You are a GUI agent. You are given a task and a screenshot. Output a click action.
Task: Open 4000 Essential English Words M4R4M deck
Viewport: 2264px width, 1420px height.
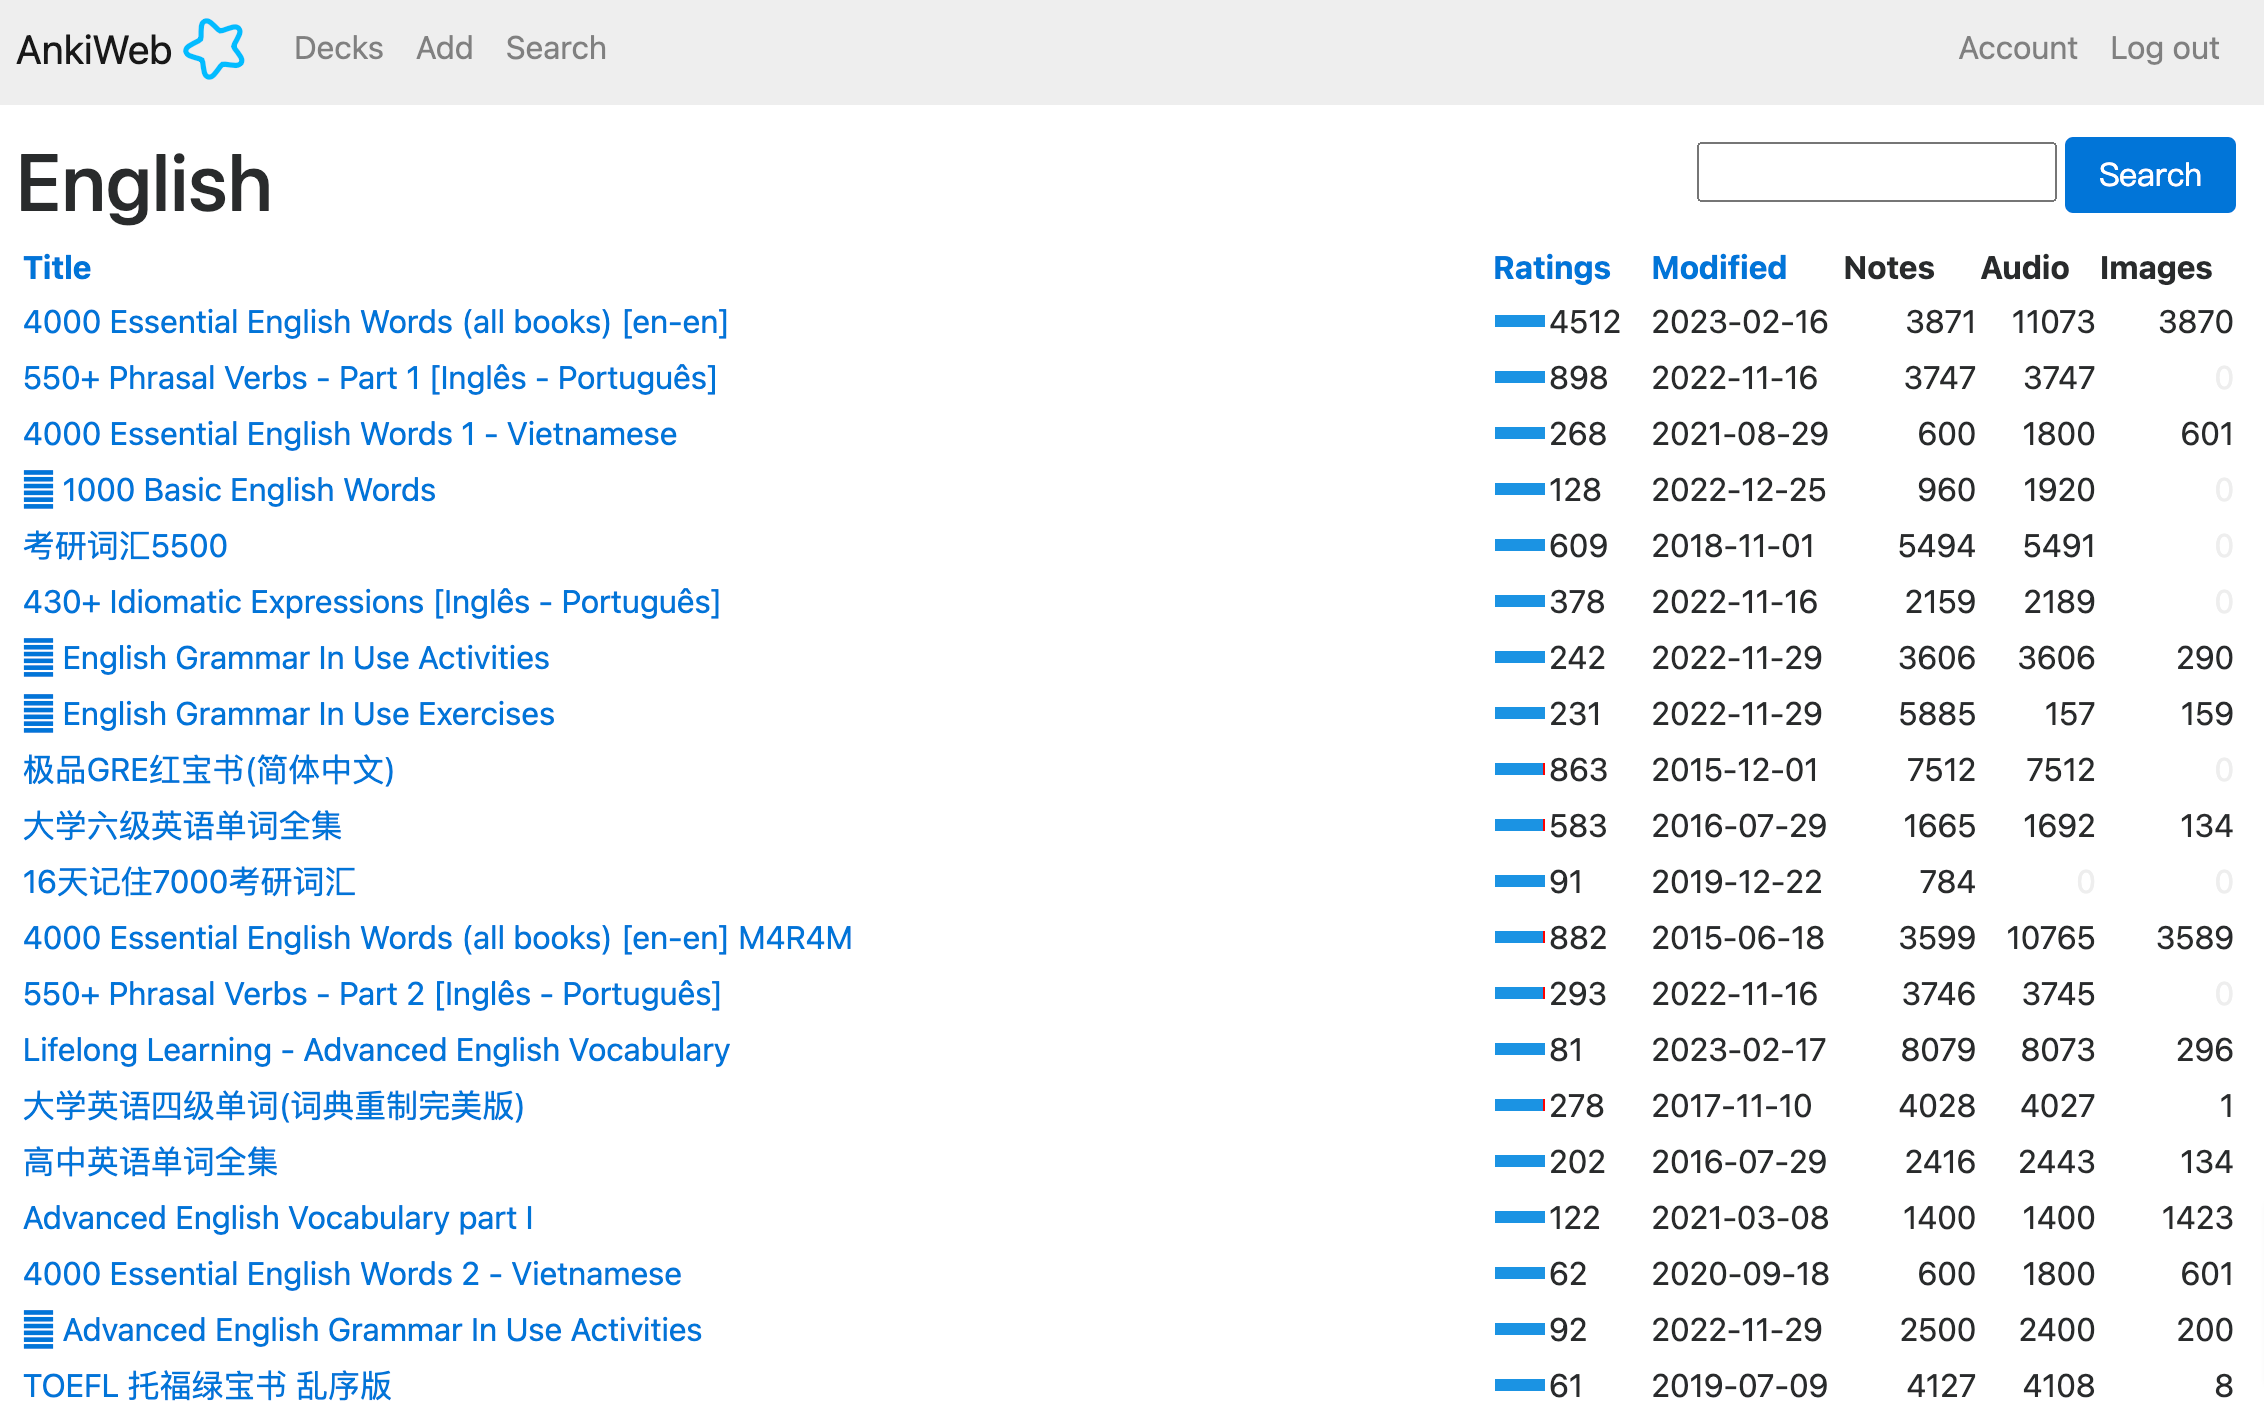438,938
